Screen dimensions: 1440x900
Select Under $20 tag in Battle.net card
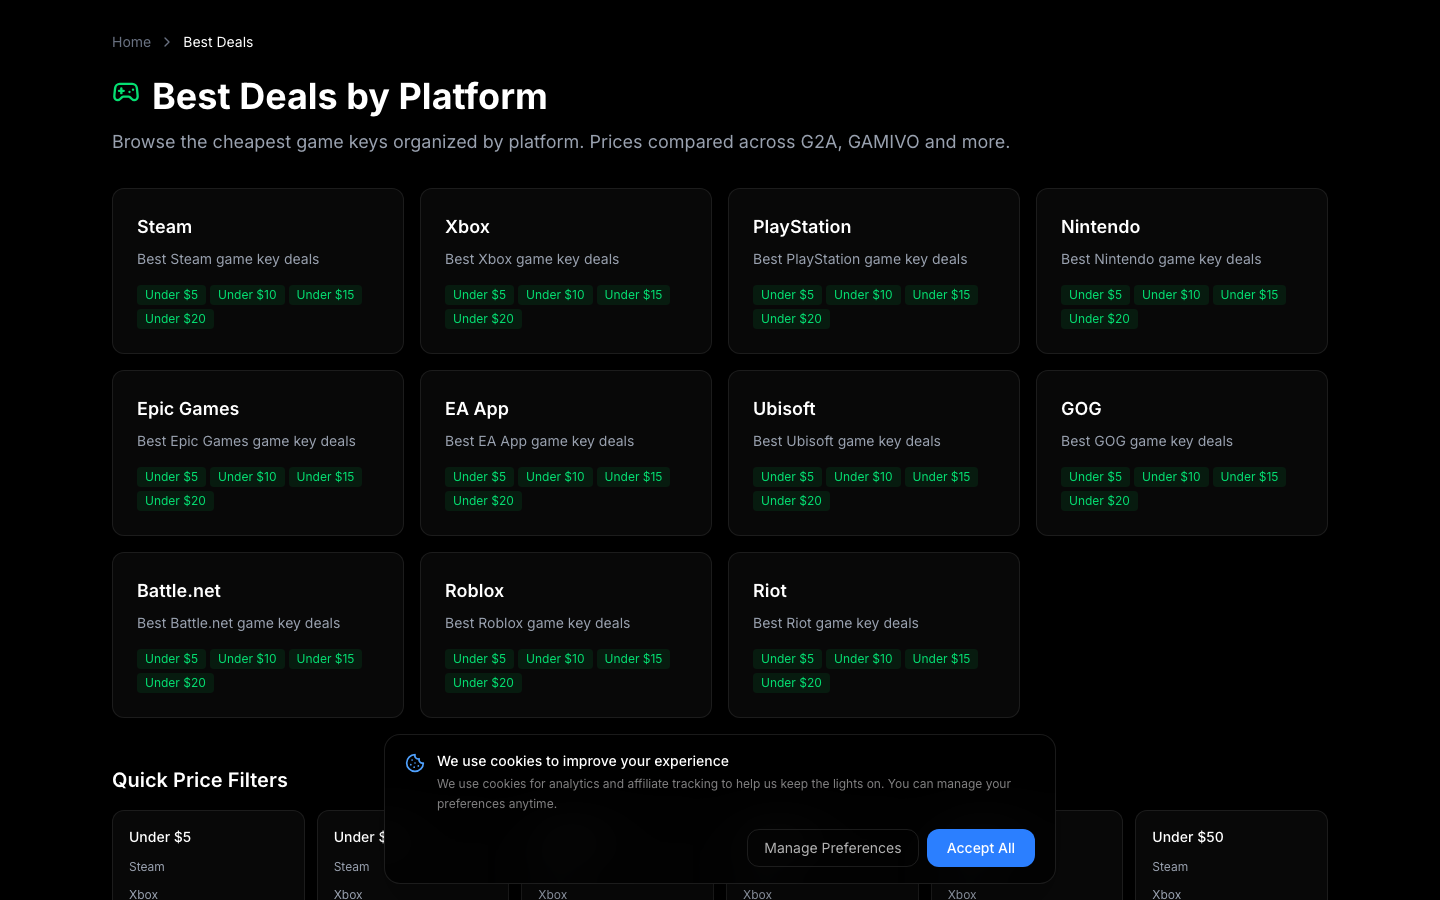click(175, 683)
